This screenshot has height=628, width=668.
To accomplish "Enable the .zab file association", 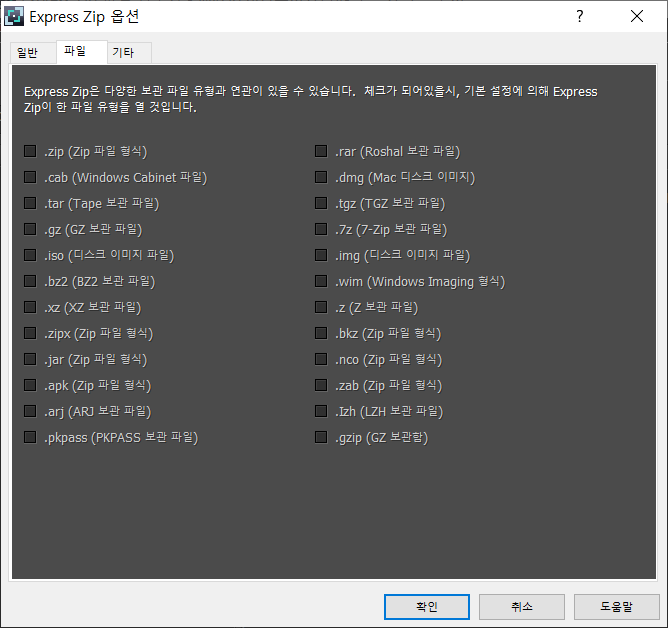I will point(321,385).
